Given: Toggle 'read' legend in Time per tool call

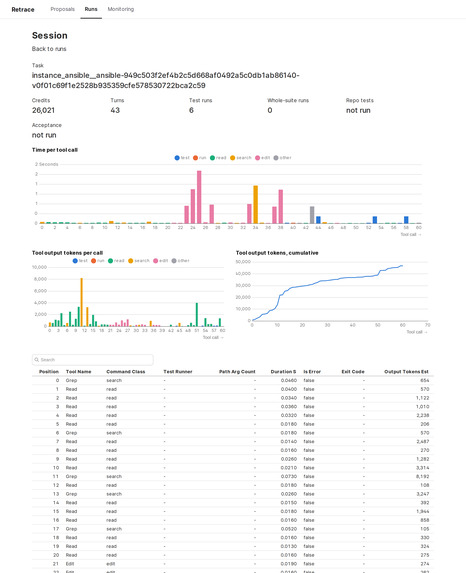Looking at the screenshot, I should tap(218, 158).
